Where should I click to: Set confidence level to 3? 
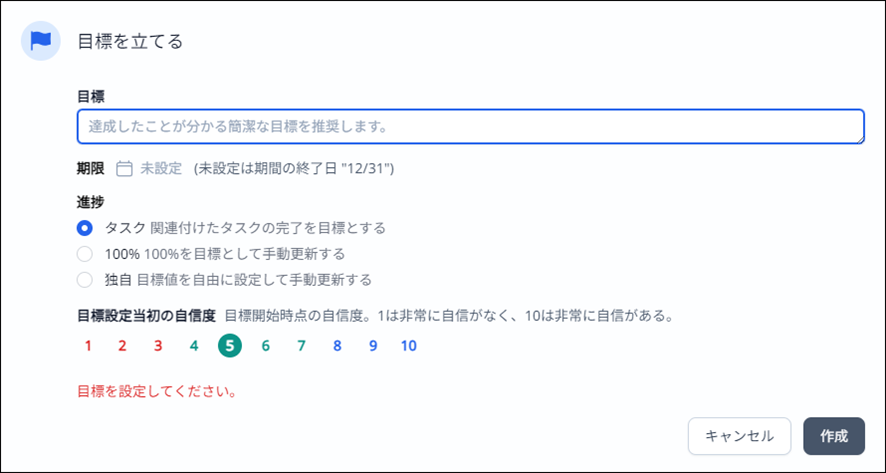tap(158, 346)
